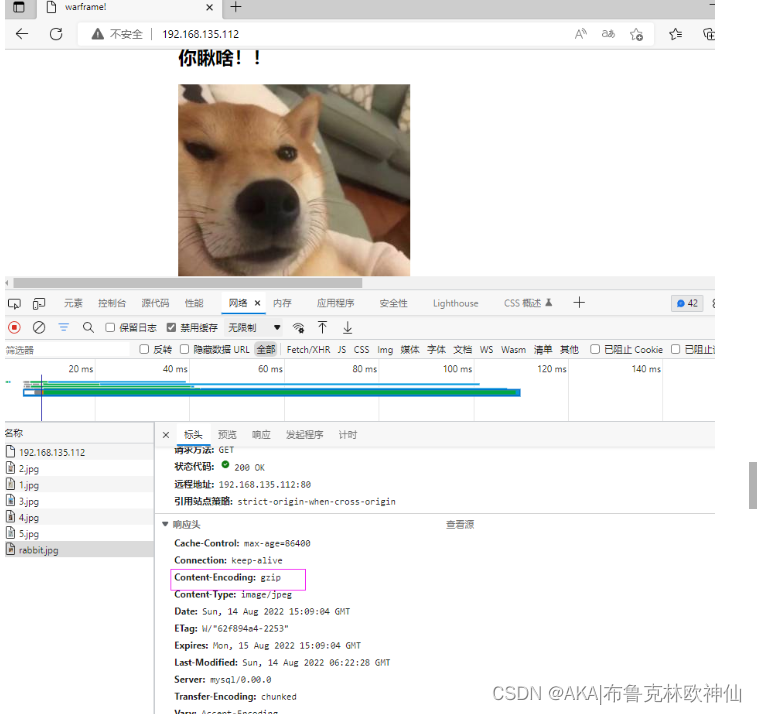
Task: Click view source (查看源) link
Action: coord(460,525)
